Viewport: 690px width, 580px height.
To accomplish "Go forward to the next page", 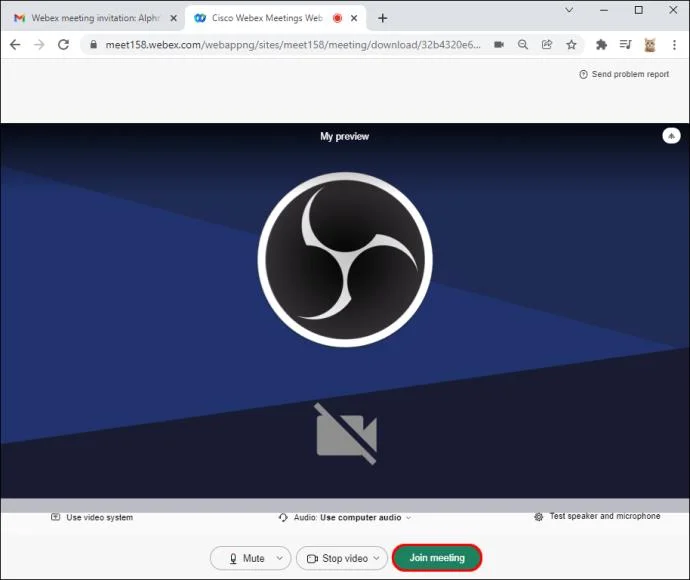I will [39, 44].
